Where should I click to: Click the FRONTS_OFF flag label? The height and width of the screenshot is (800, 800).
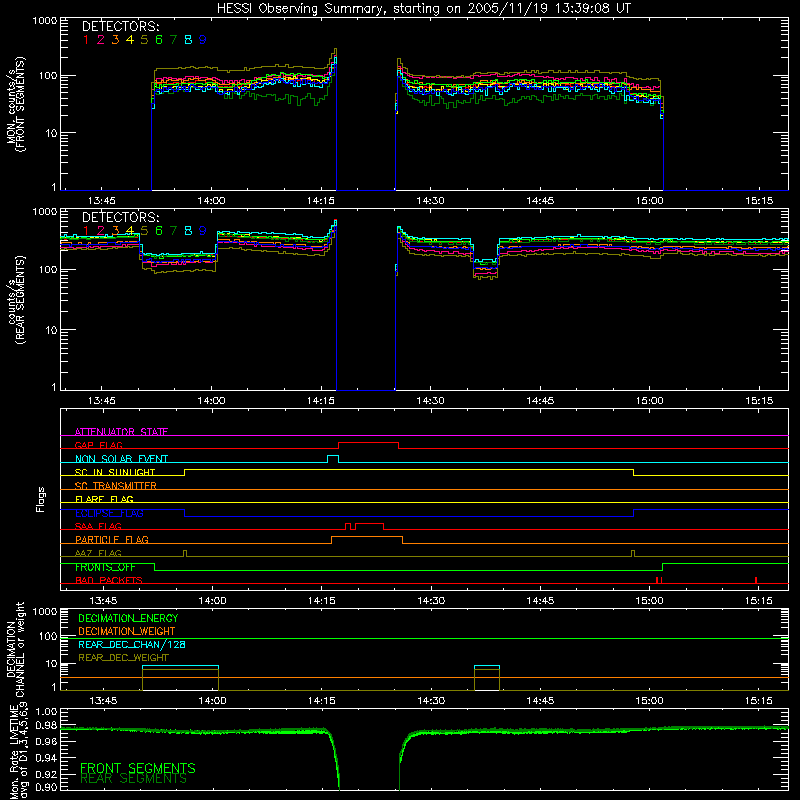coord(105,567)
